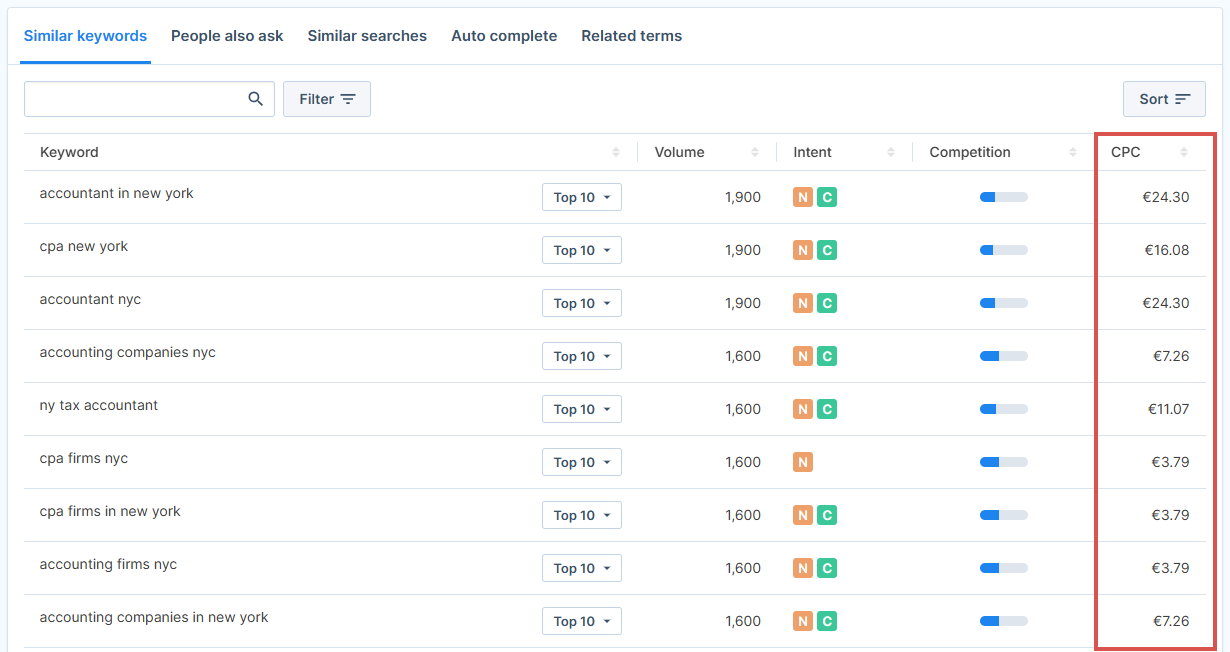Click the N intent badge for accountant in new york

(x=803, y=197)
